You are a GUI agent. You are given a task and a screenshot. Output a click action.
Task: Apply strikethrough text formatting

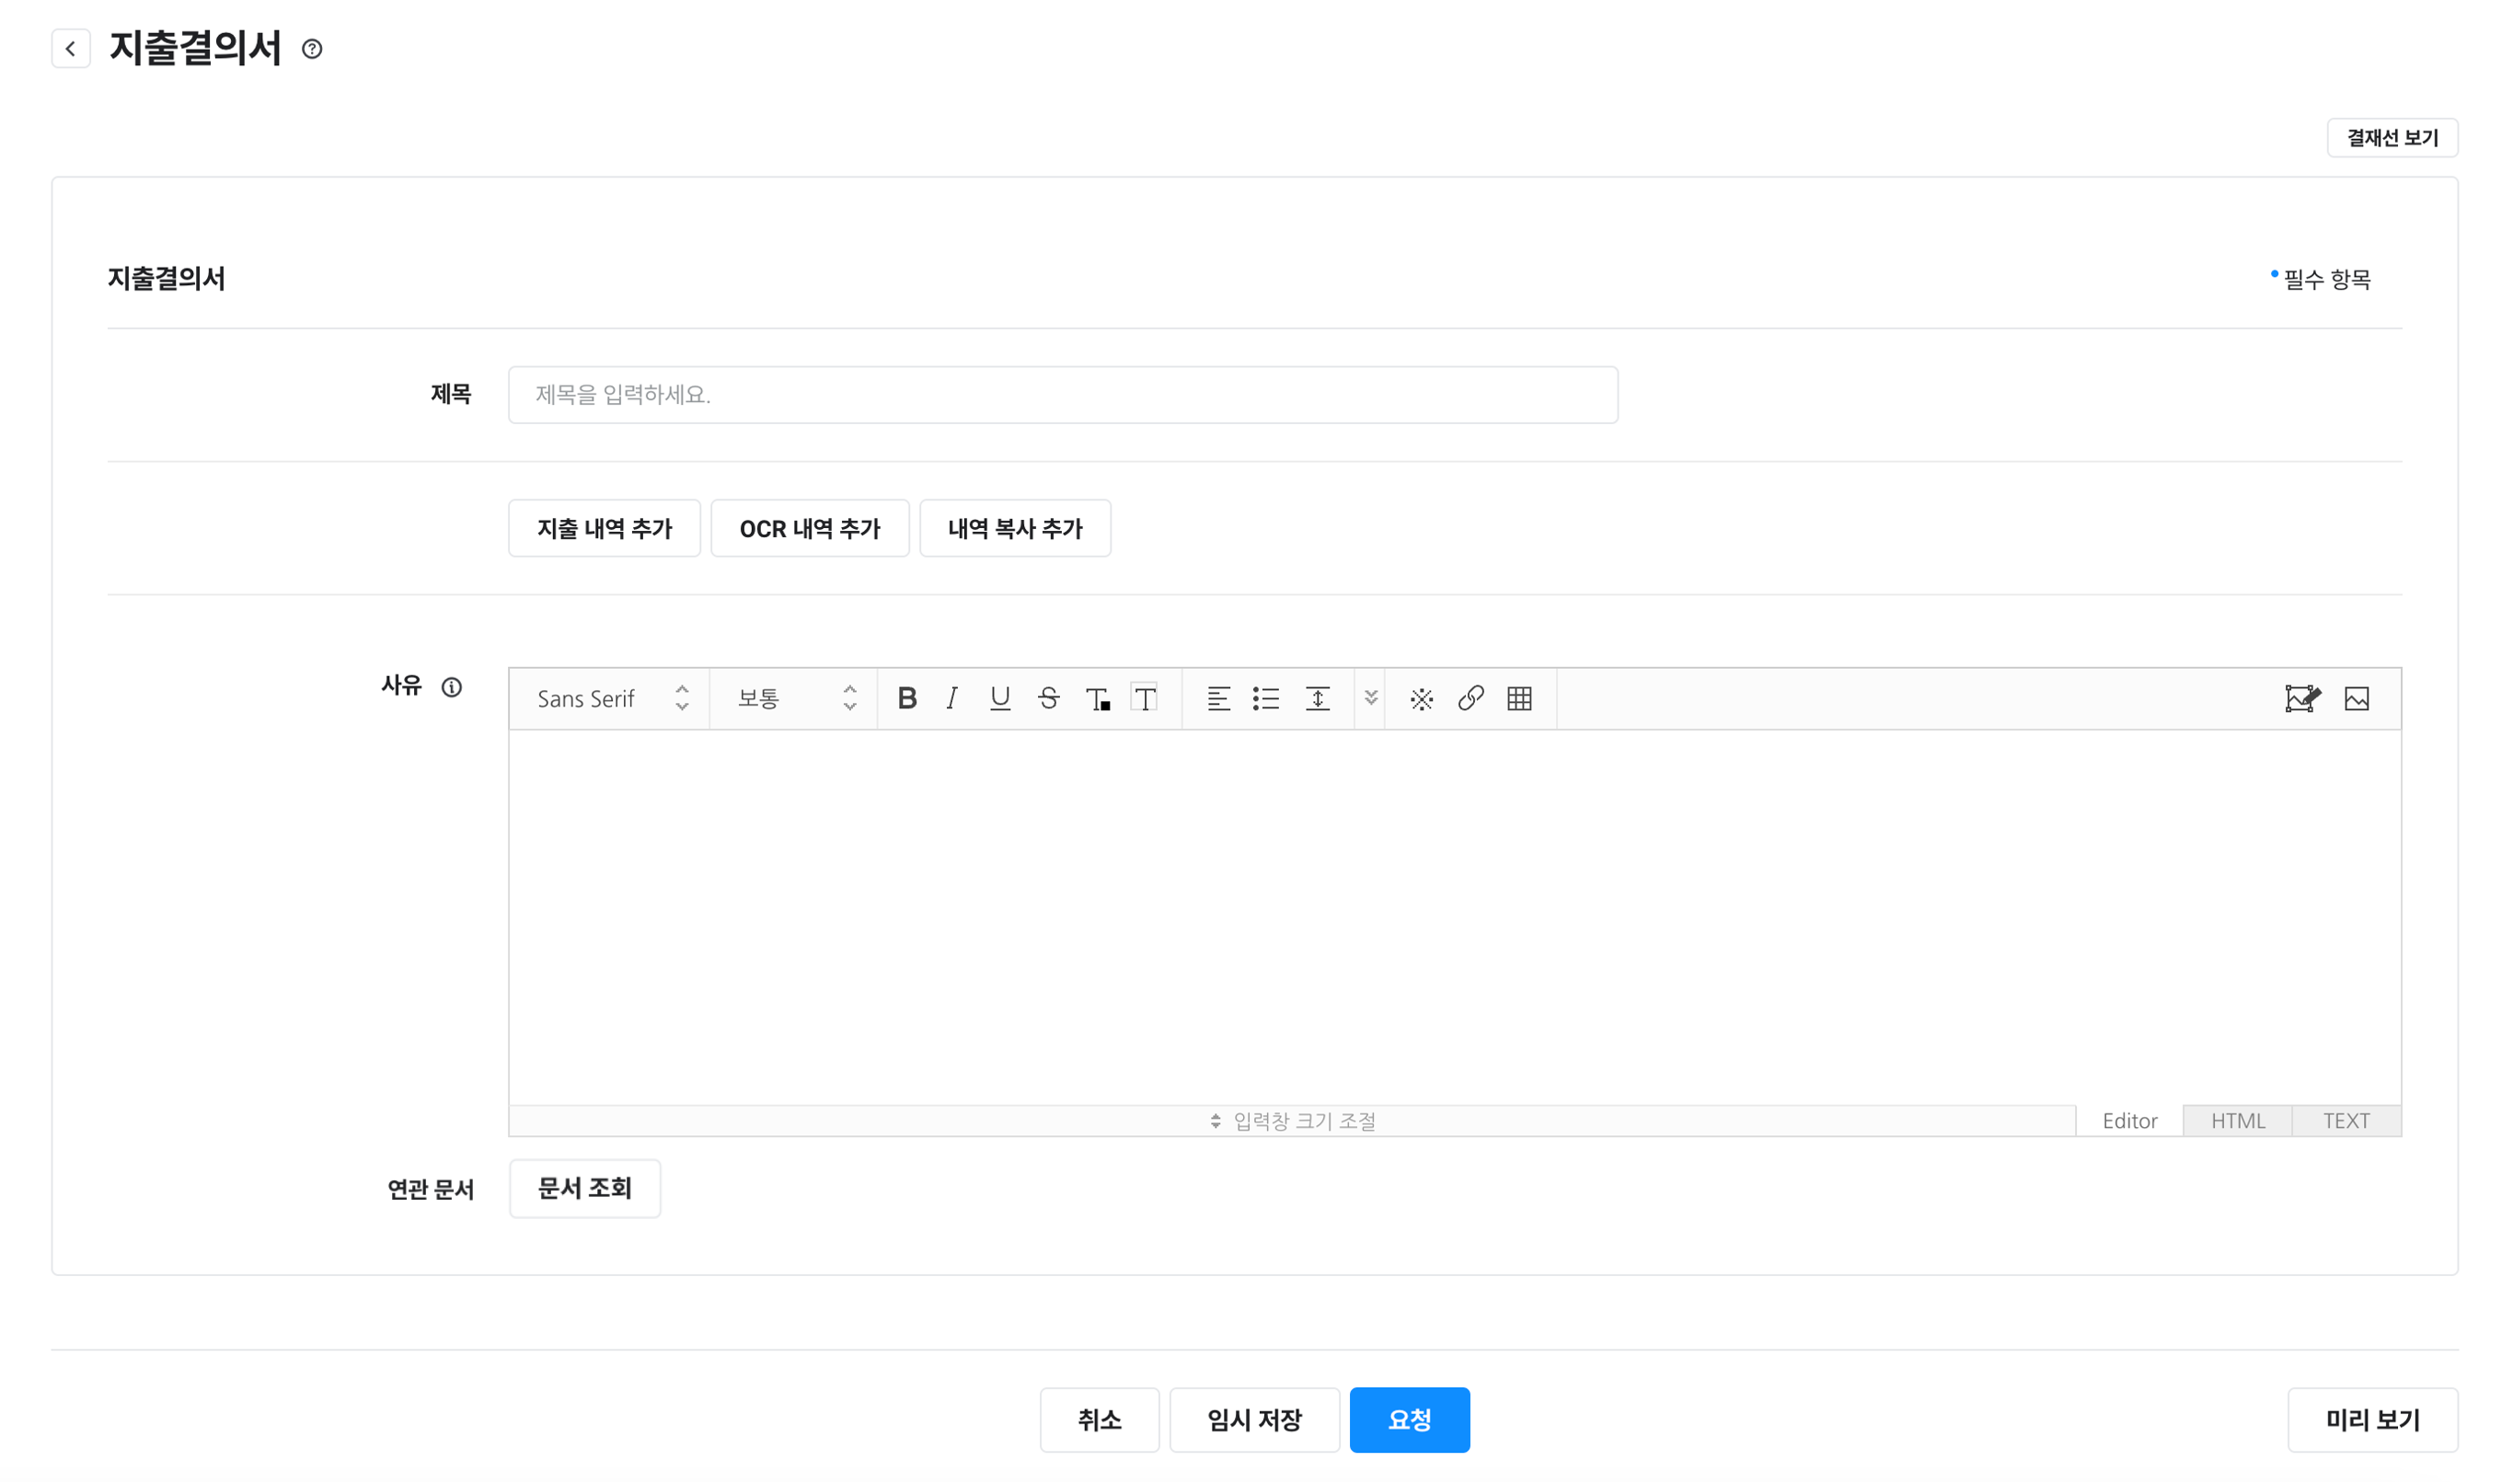click(x=1048, y=698)
